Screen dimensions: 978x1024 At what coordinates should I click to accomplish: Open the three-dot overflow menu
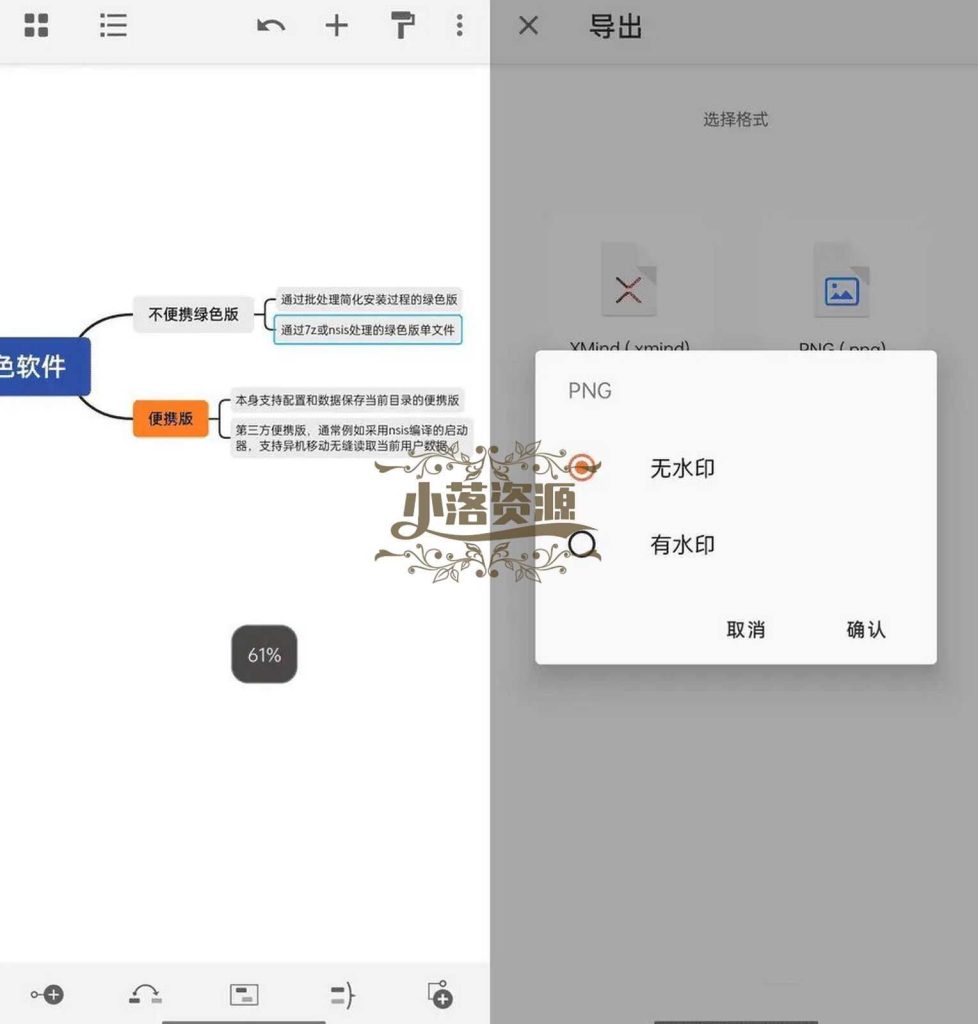[x=460, y=25]
